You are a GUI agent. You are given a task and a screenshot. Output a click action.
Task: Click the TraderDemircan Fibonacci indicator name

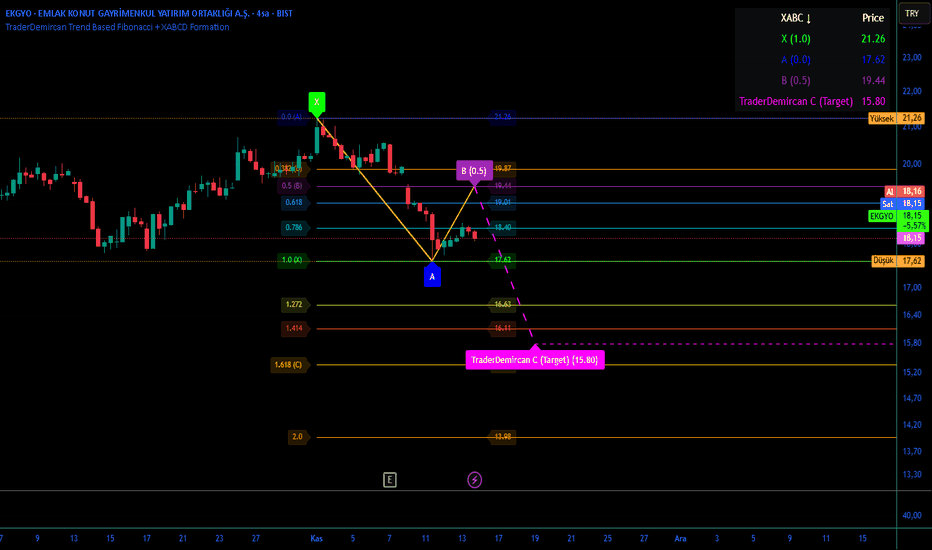[x=117, y=27]
